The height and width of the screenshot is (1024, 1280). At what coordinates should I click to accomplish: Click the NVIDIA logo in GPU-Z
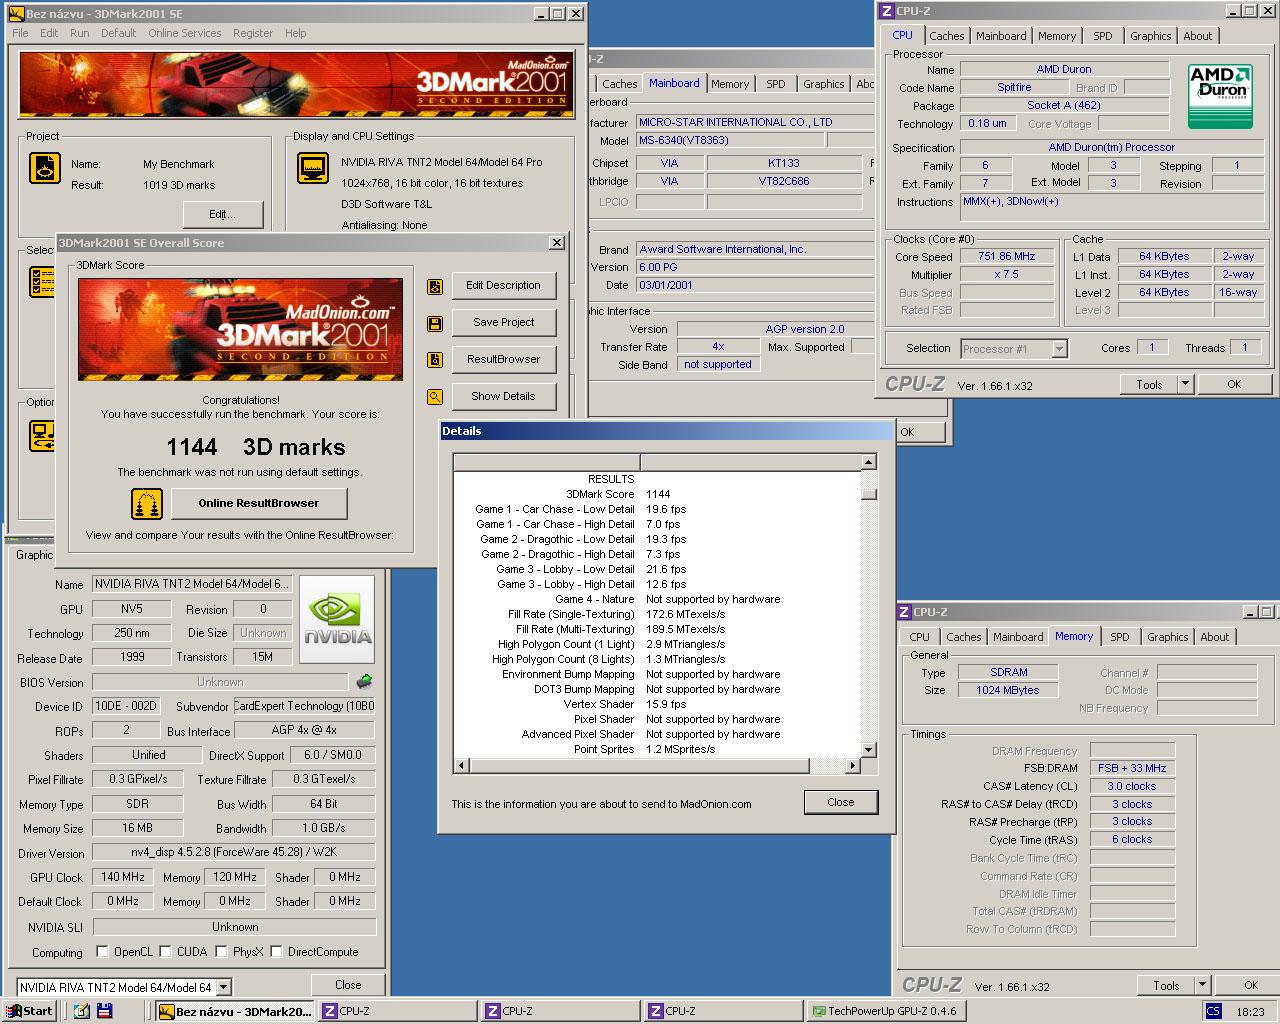coord(338,620)
